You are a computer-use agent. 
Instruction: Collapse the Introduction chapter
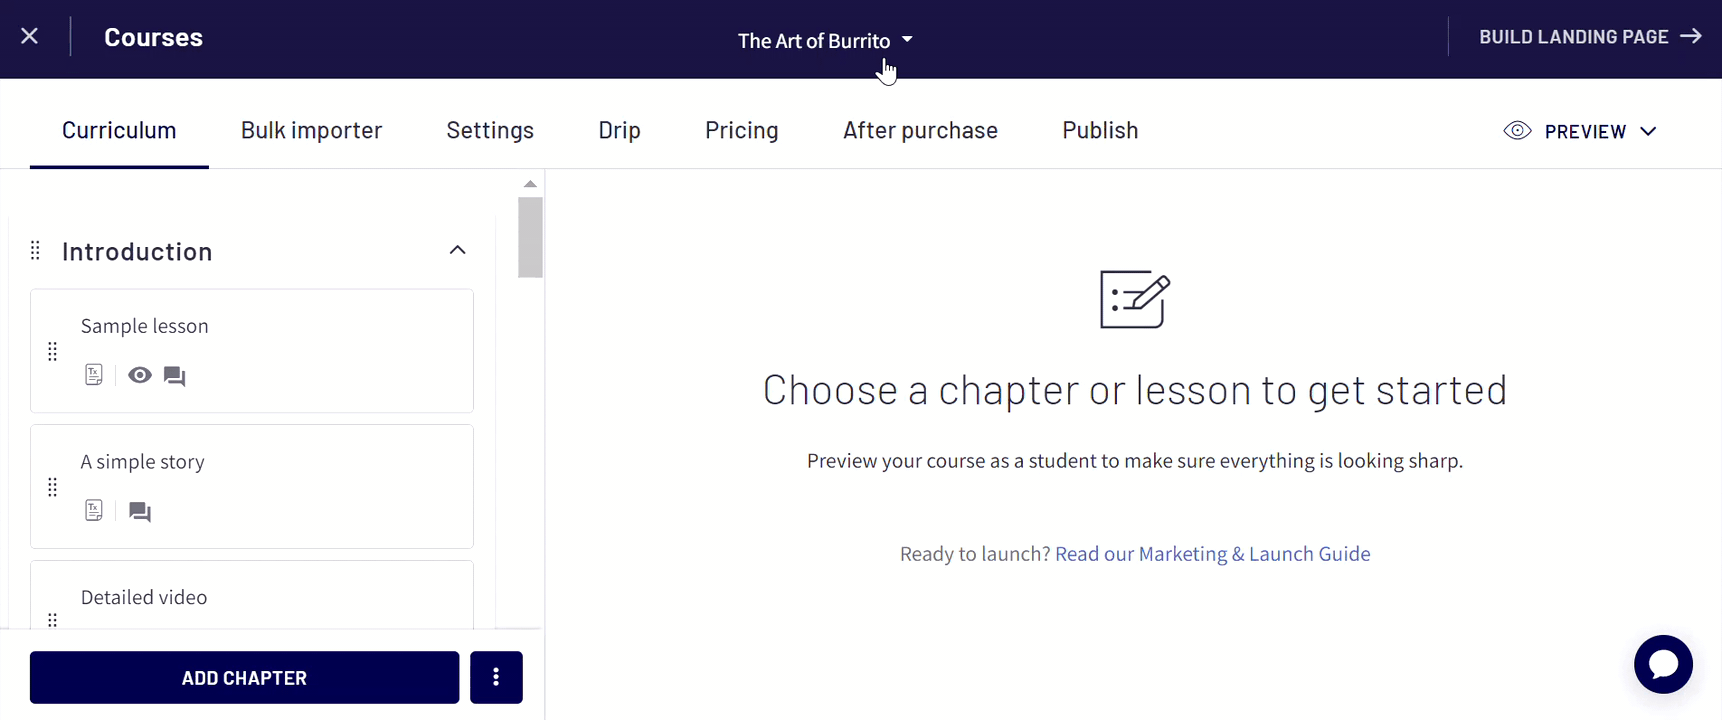[457, 250]
